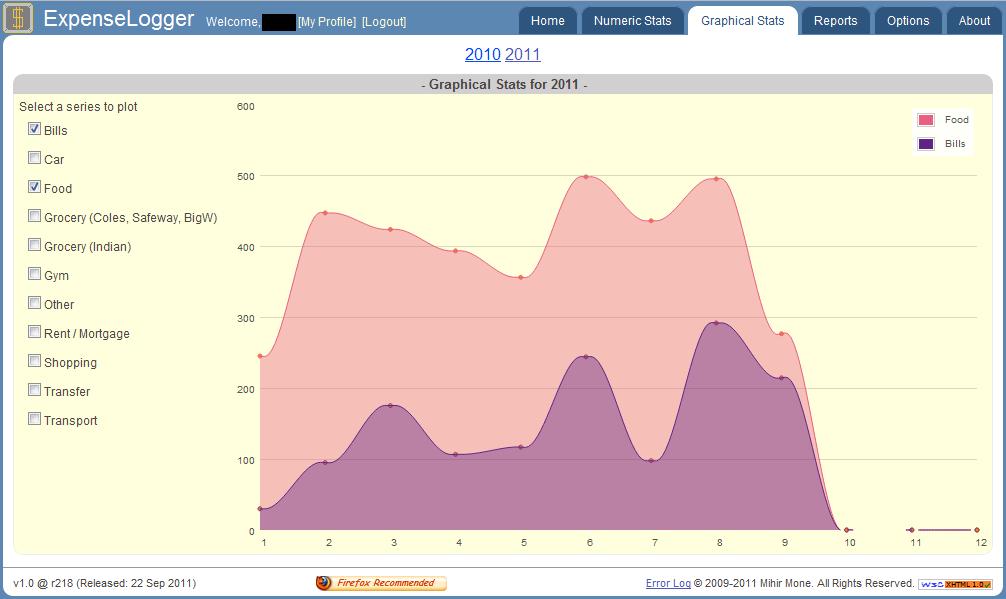This screenshot has width=1006, height=599.
Task: Open the Error Log link
Action: pyautogui.click(x=668, y=583)
